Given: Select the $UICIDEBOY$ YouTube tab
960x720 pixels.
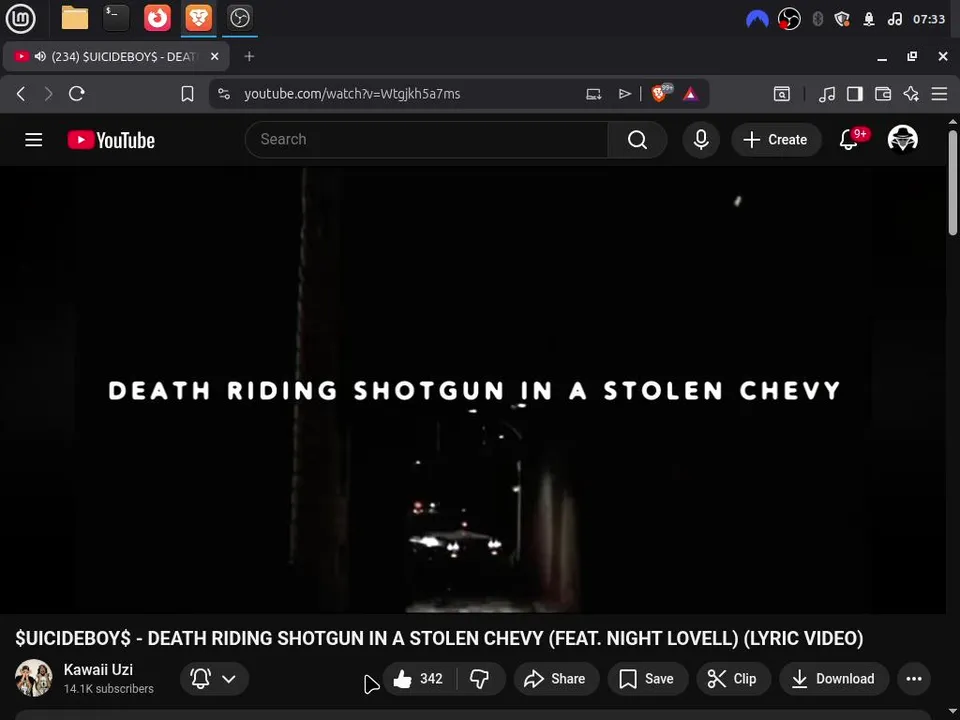Looking at the screenshot, I should pyautogui.click(x=116, y=56).
